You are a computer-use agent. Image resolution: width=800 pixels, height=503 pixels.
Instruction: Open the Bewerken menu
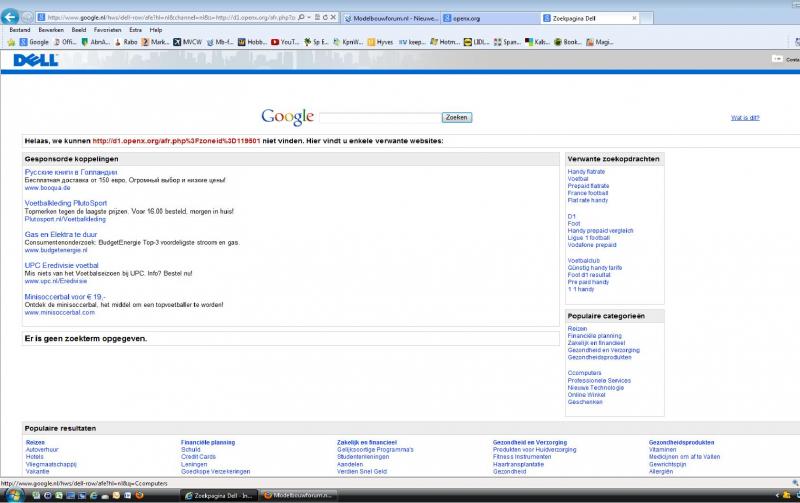(x=51, y=30)
